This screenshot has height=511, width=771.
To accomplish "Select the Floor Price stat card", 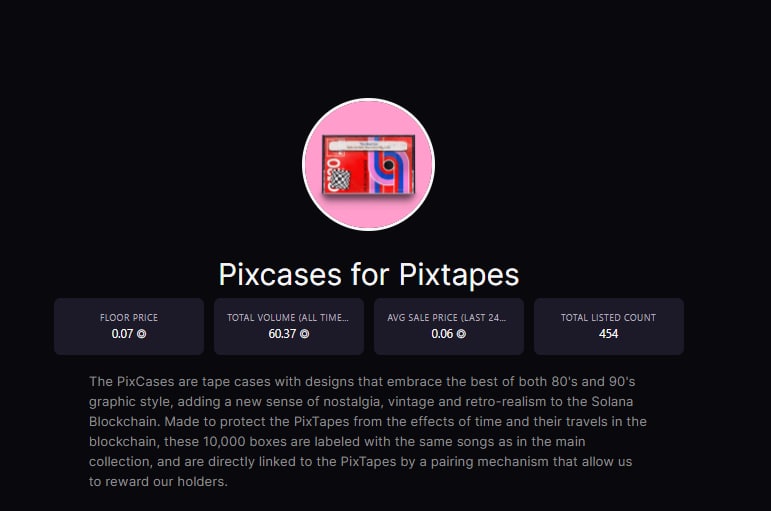I will [x=129, y=326].
